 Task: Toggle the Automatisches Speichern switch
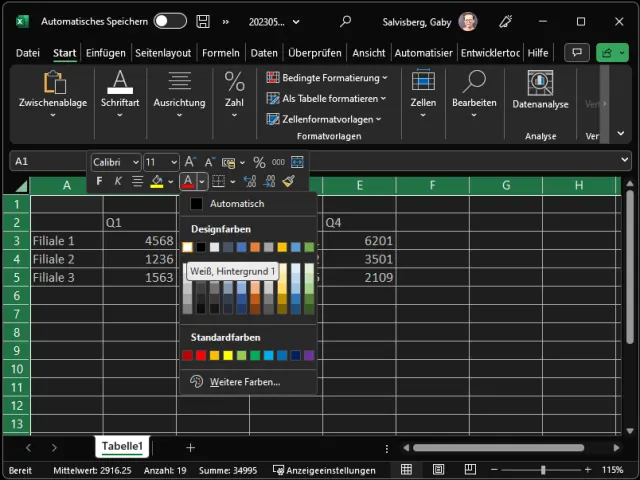click(x=169, y=21)
